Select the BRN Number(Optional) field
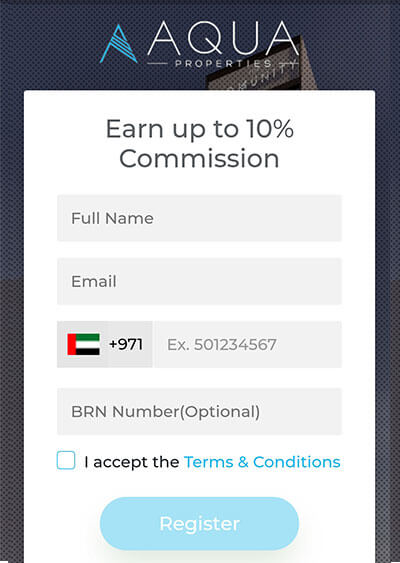Image resolution: width=400 pixels, height=563 pixels. tap(199, 411)
